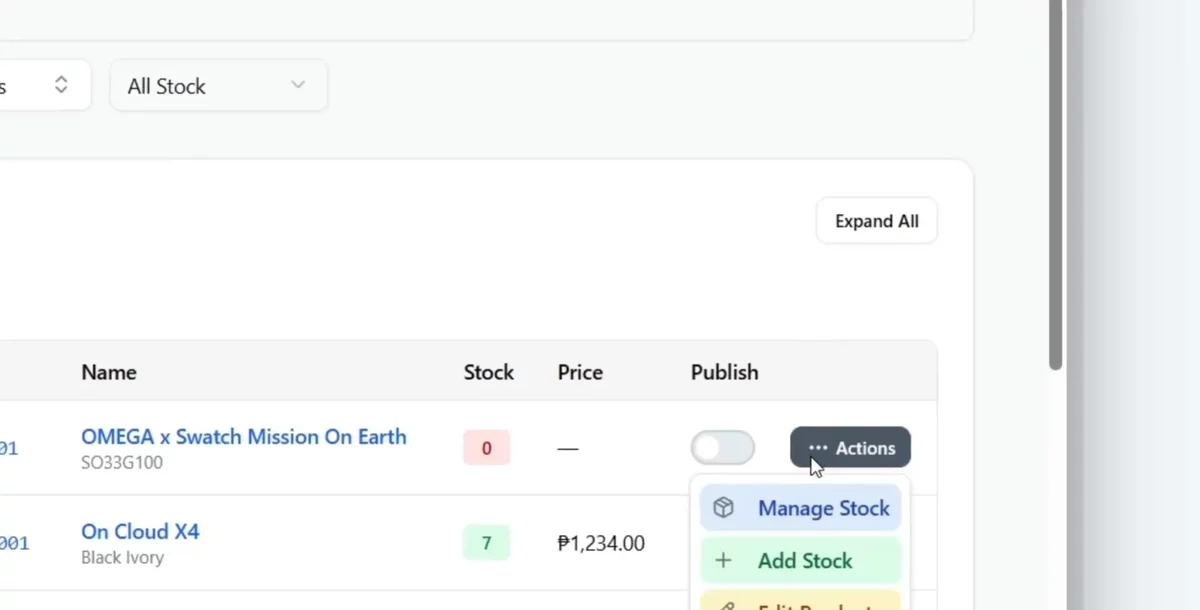This screenshot has height=610, width=1200.
Task: Open the OMEGA x Swatch Mission On Earth link
Action: (244, 437)
